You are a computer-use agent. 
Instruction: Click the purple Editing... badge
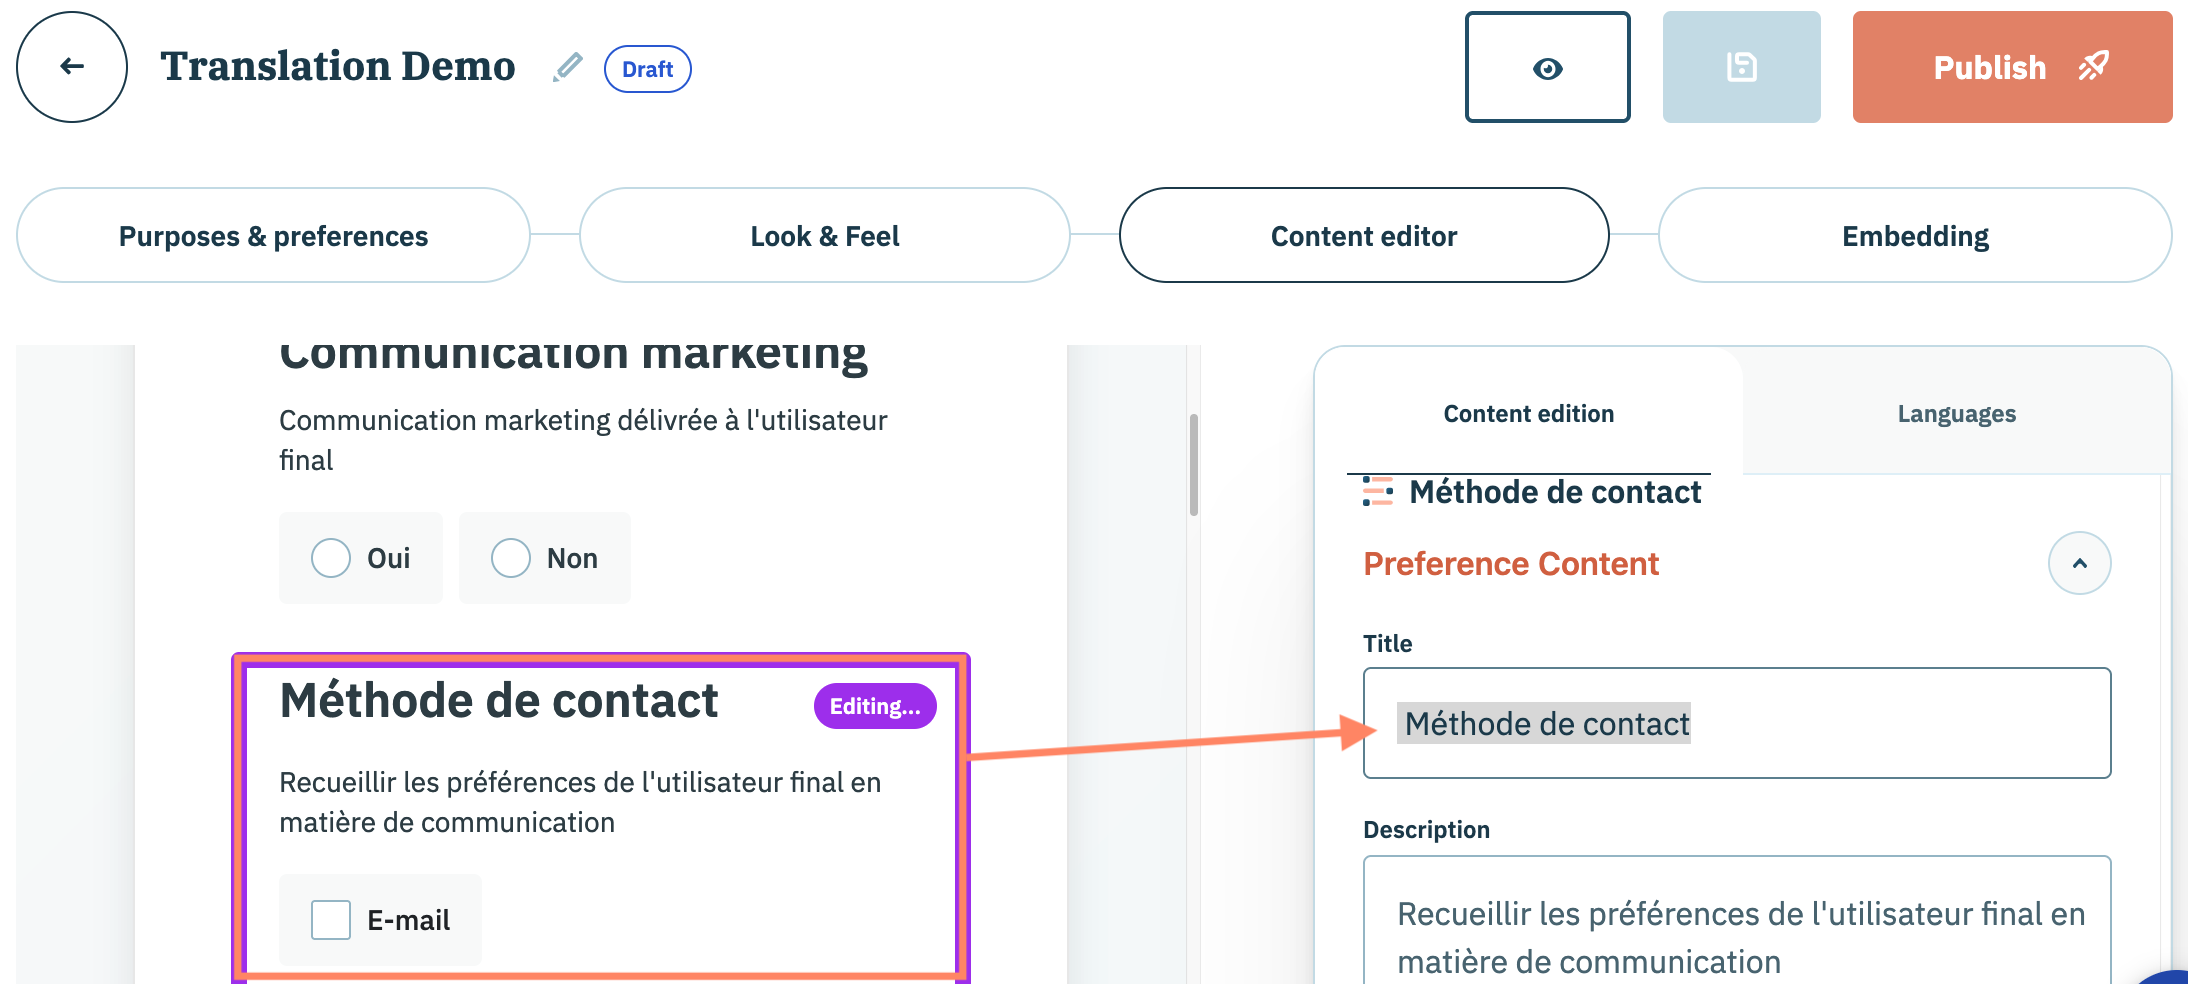[x=875, y=706]
